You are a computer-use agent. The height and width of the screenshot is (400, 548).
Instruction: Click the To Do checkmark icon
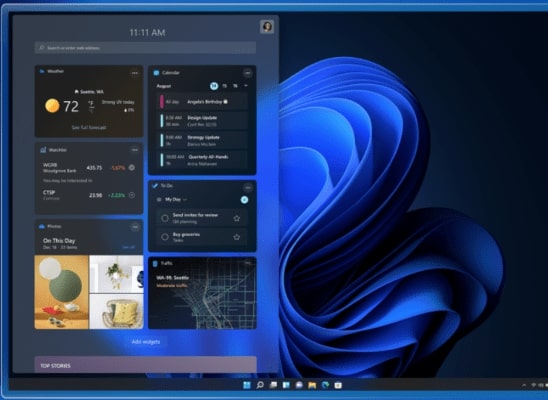pos(155,186)
